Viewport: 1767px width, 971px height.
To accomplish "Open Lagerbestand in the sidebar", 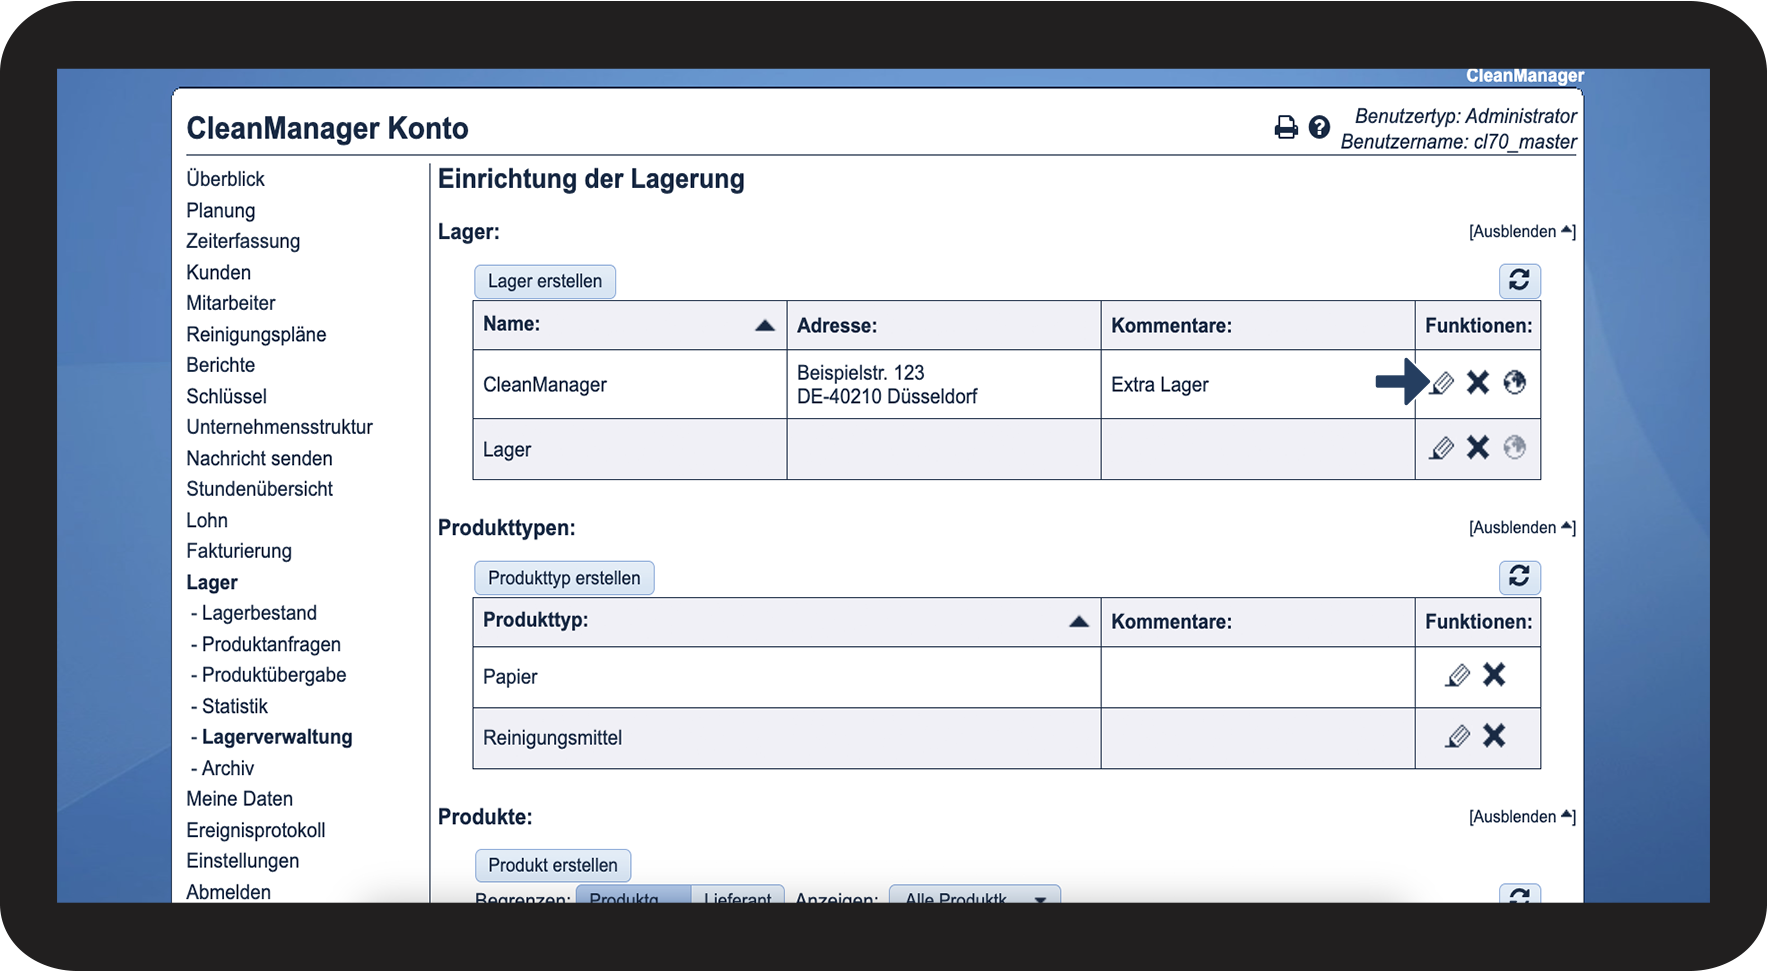I will pyautogui.click(x=259, y=613).
